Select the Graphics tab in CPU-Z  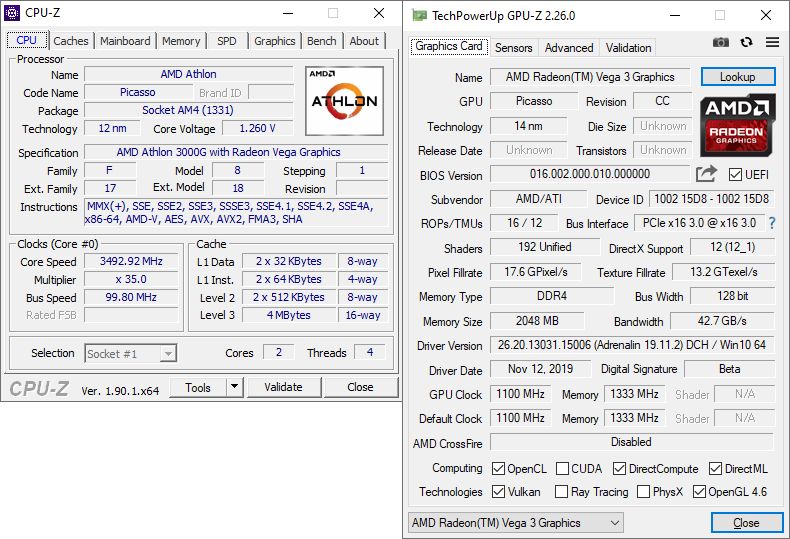pyautogui.click(x=275, y=41)
